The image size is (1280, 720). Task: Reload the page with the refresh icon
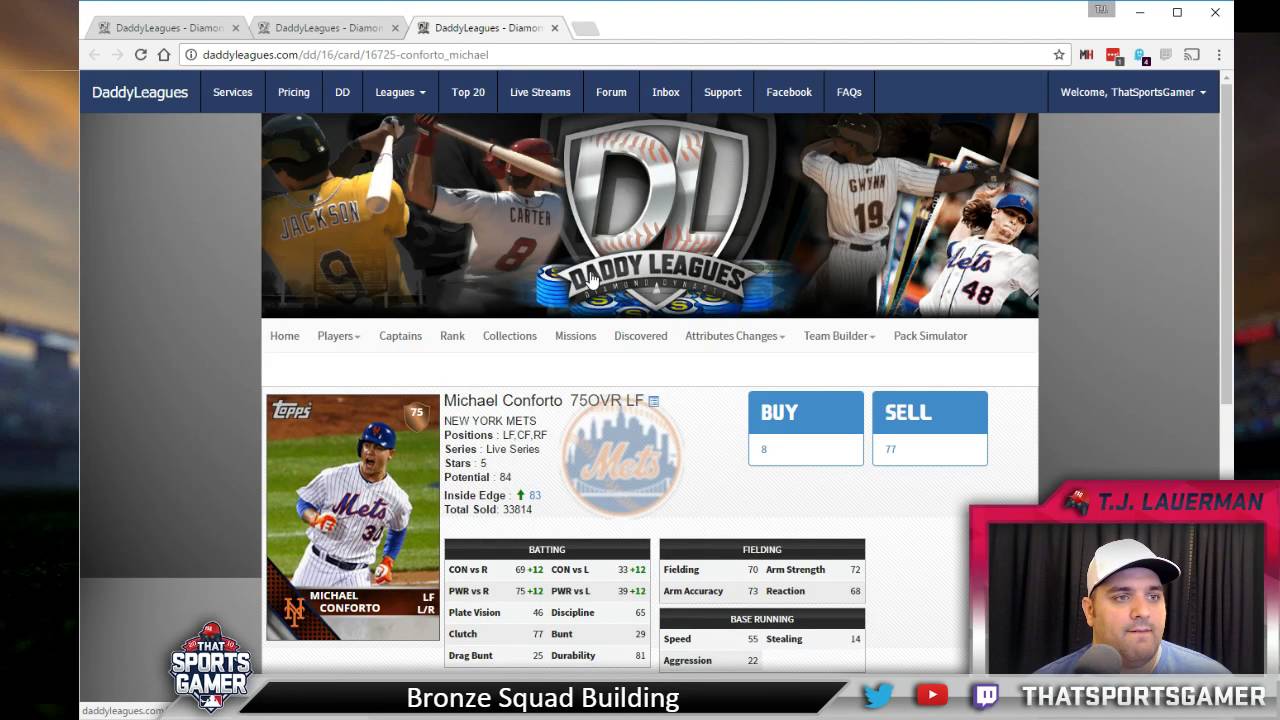tap(141, 55)
